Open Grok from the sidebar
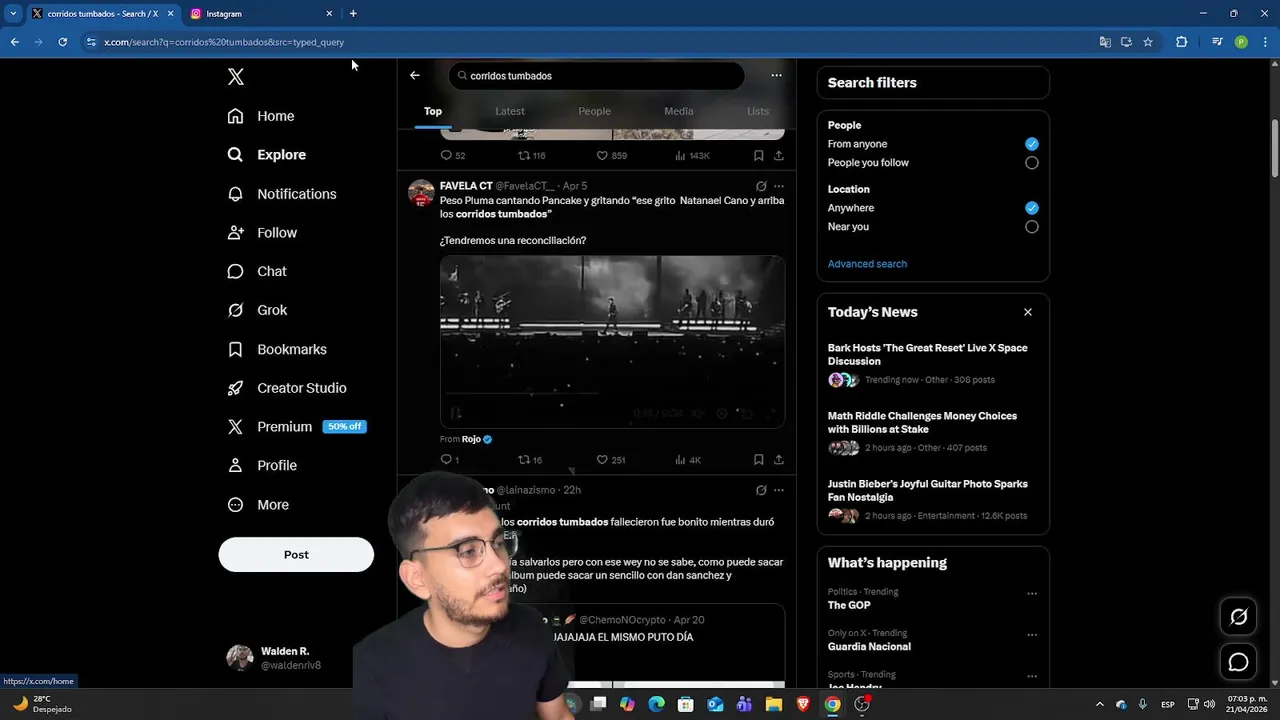 click(257, 310)
